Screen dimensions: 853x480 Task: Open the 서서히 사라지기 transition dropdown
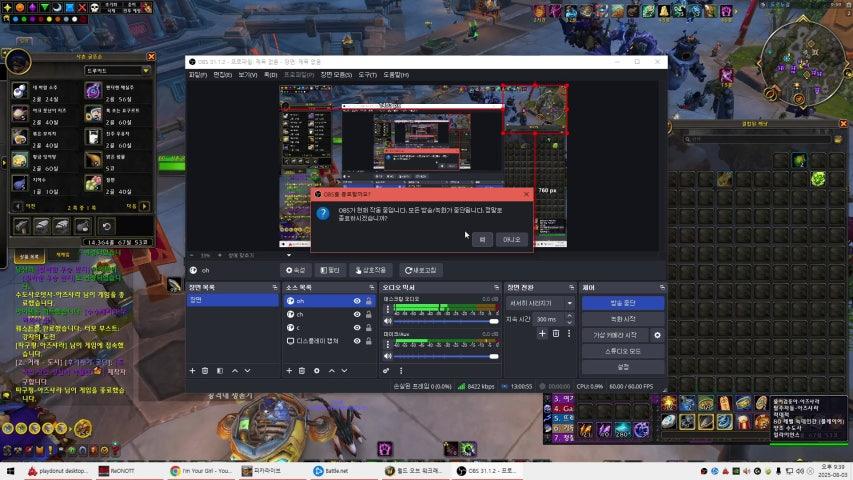[540, 303]
